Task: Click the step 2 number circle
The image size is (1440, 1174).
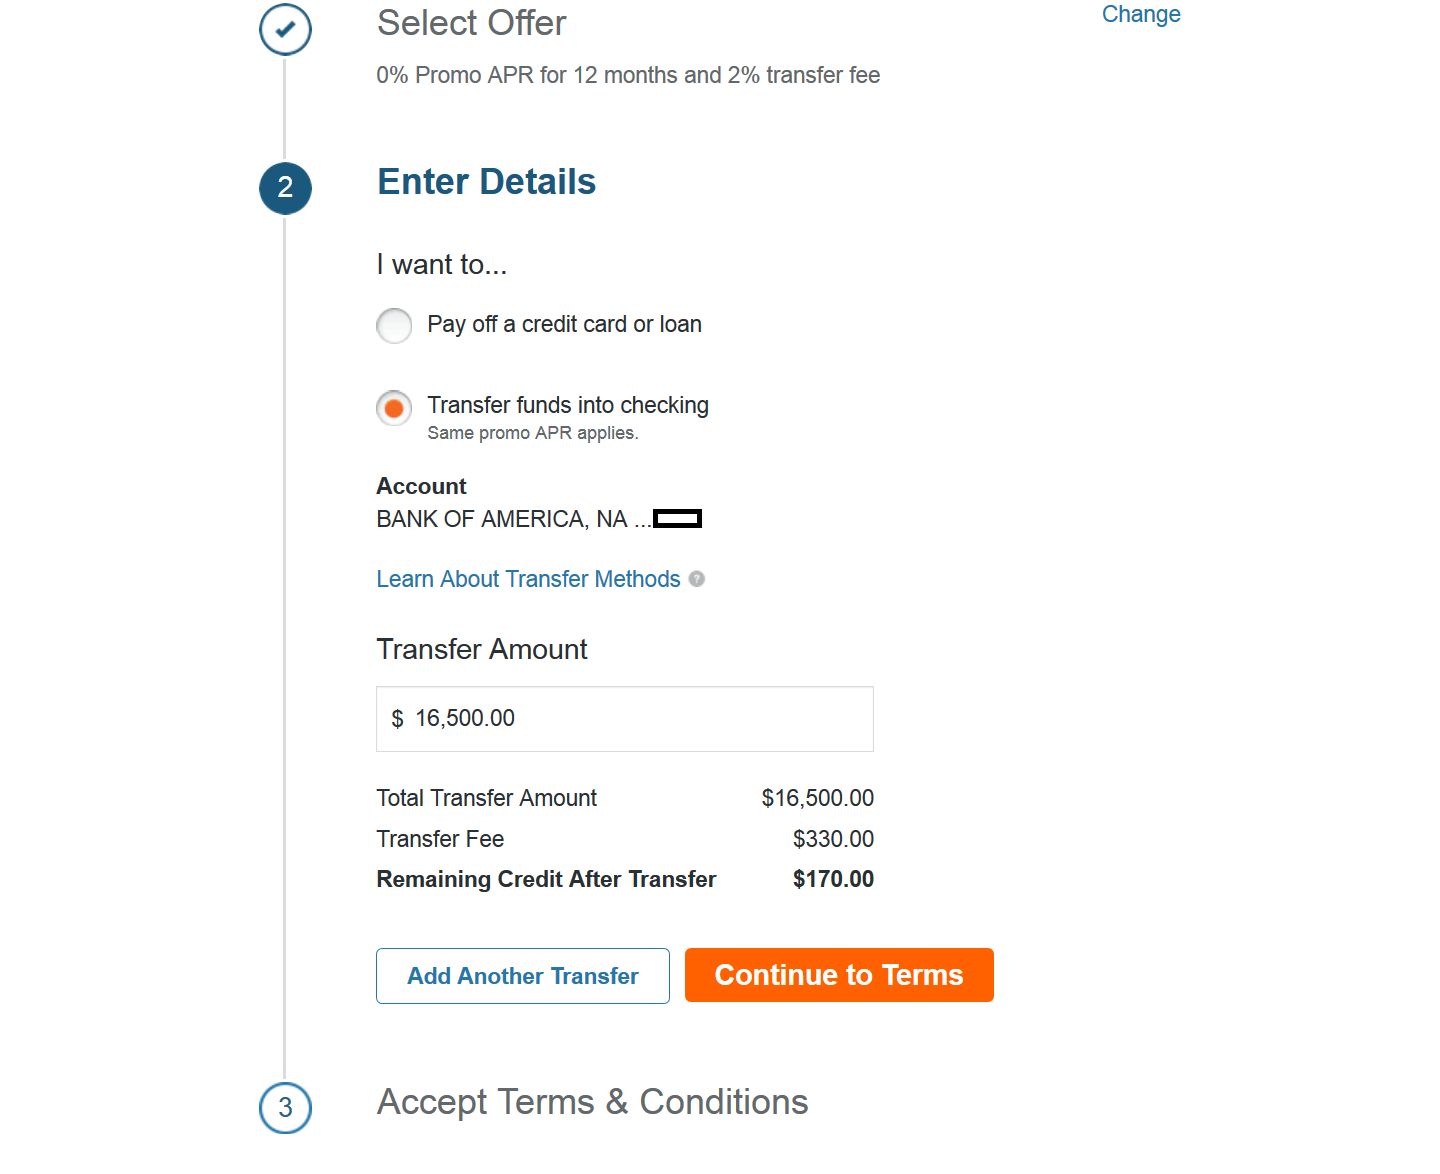Action: point(285,188)
